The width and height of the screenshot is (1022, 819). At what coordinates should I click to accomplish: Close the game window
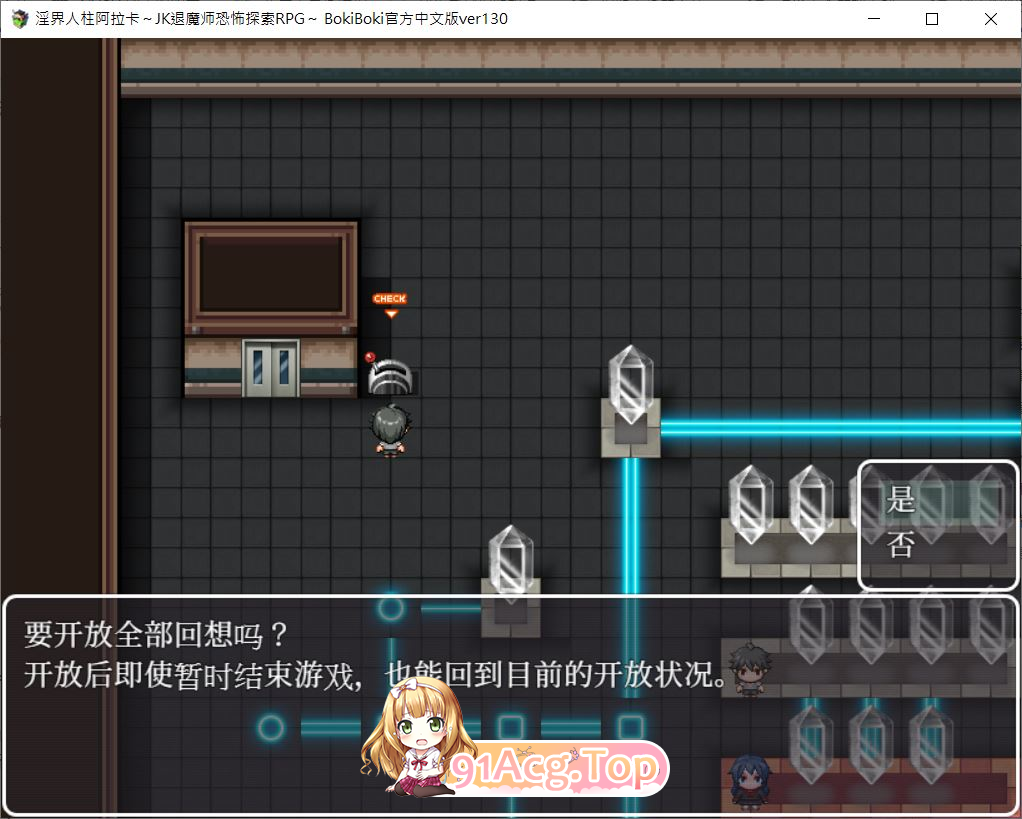click(x=991, y=19)
